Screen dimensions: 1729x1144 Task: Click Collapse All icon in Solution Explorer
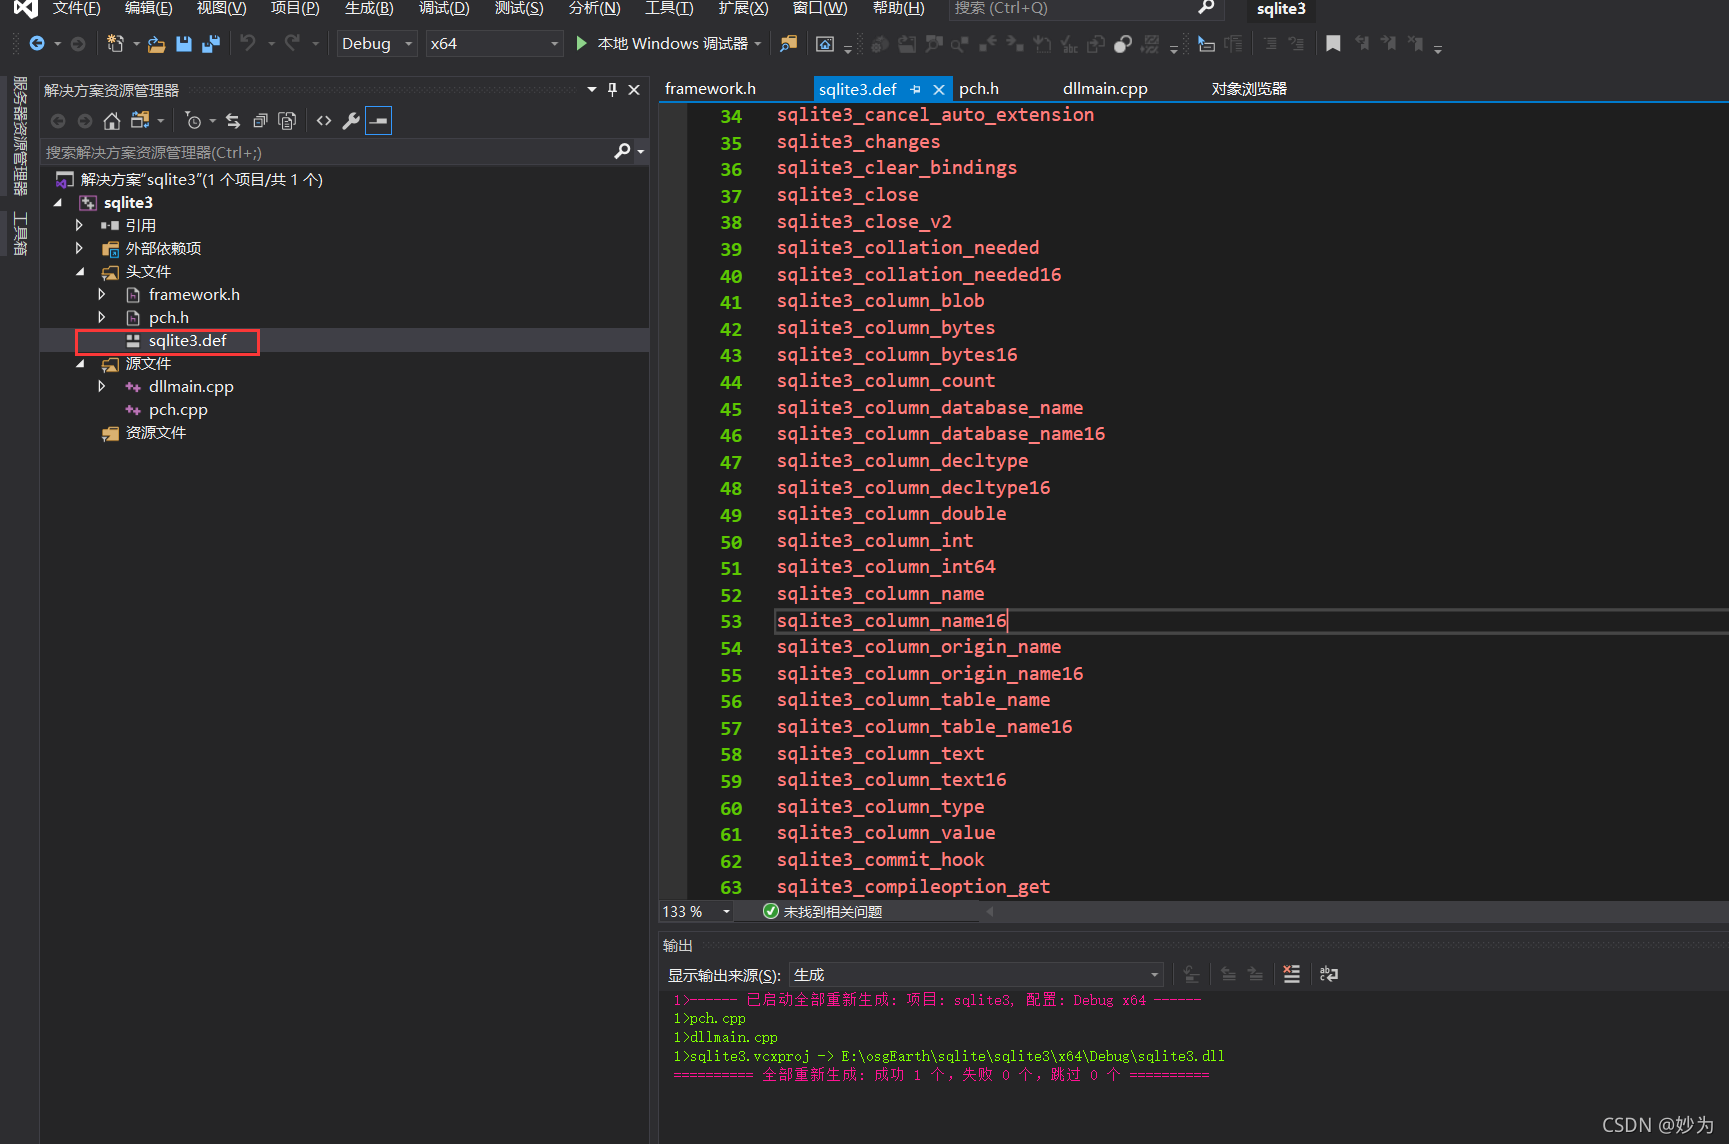click(260, 121)
